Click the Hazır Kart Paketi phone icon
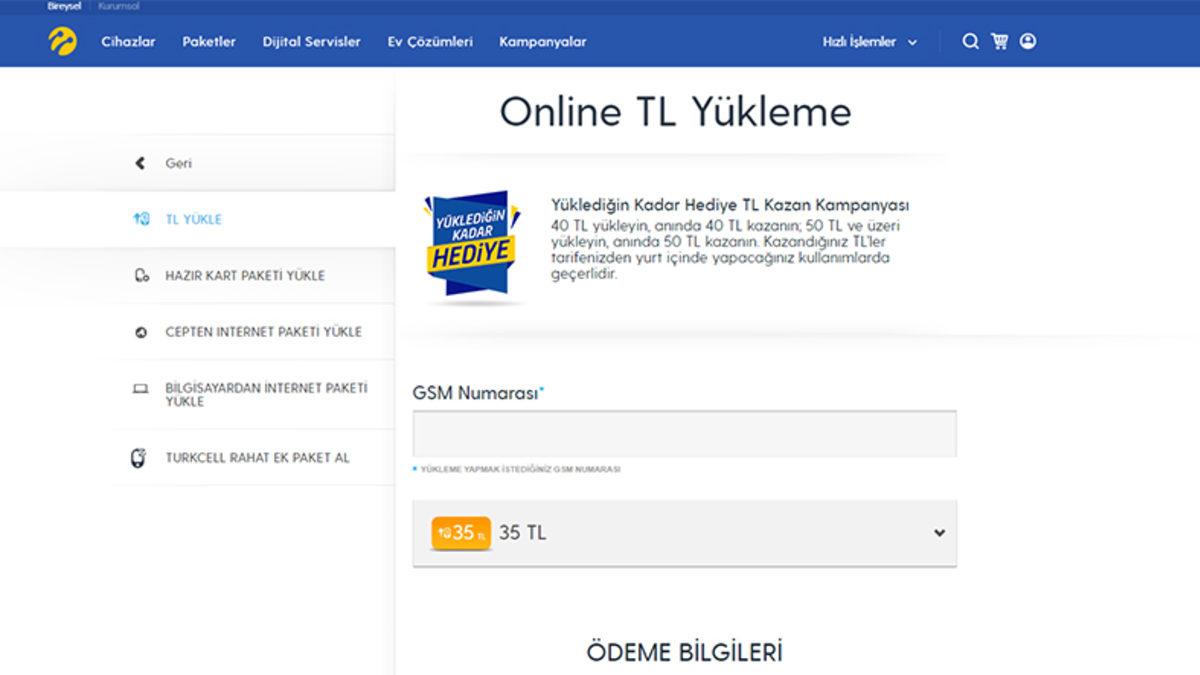The width and height of the screenshot is (1200, 675). pyautogui.click(x=141, y=275)
